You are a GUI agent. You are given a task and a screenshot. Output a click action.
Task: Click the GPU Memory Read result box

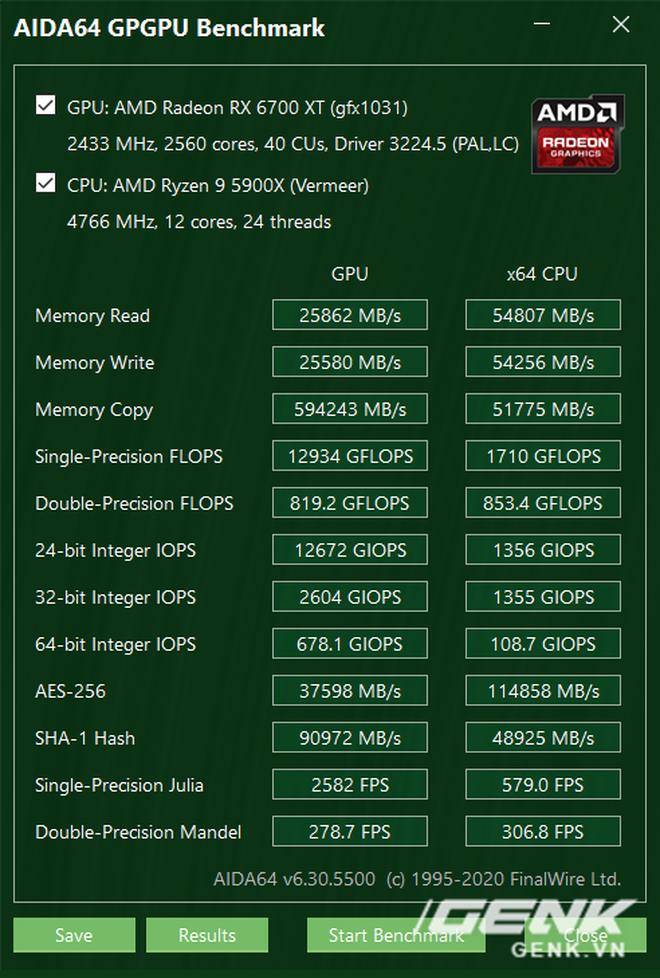(x=350, y=315)
